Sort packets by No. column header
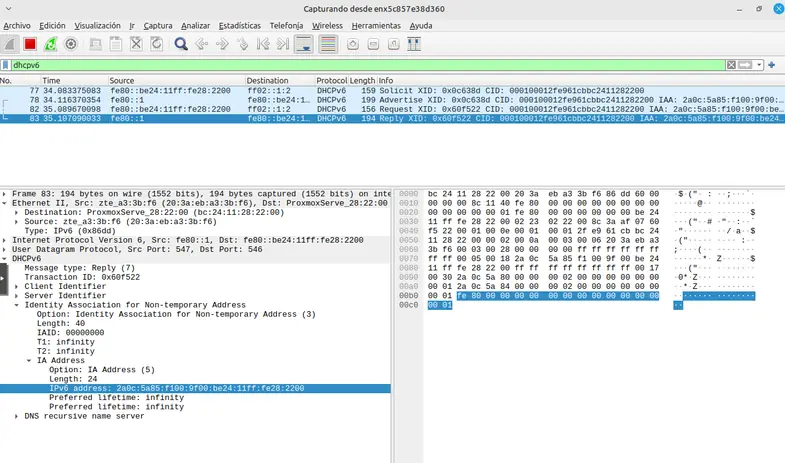 (x=20, y=81)
